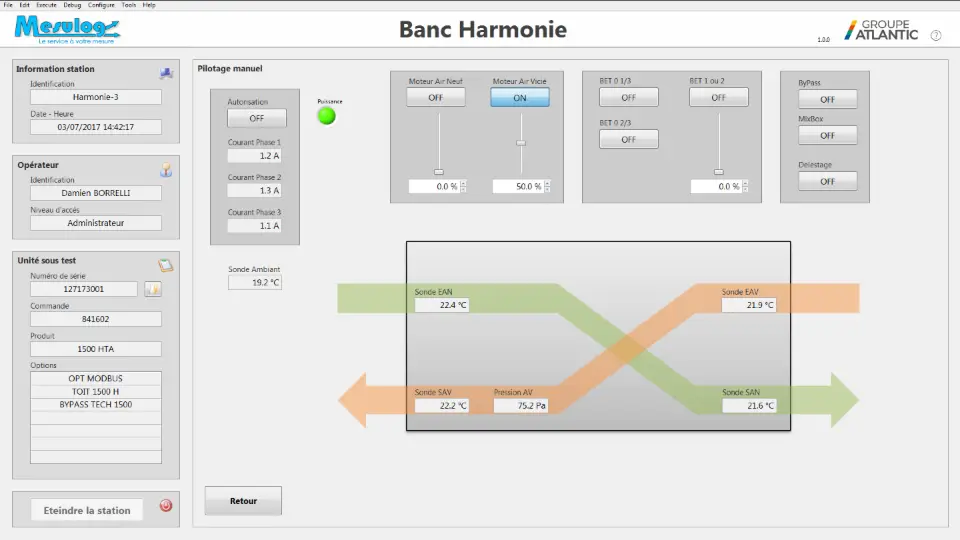Click the Opérateur user icon

166,170
